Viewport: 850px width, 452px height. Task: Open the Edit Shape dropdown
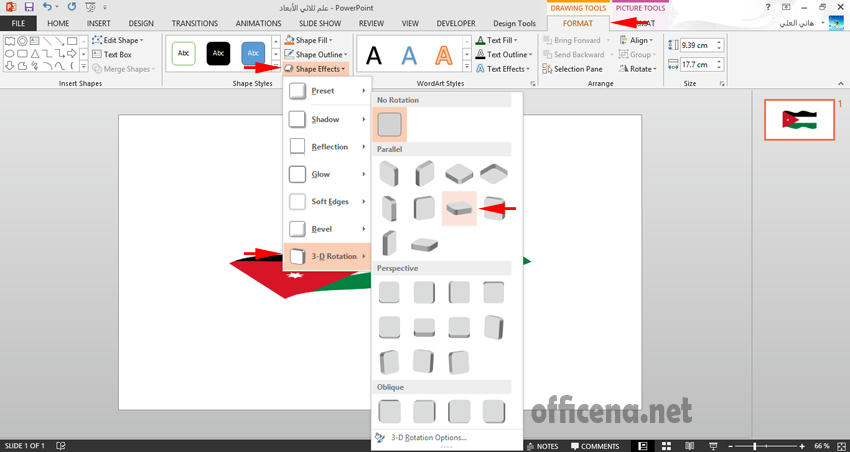point(118,40)
